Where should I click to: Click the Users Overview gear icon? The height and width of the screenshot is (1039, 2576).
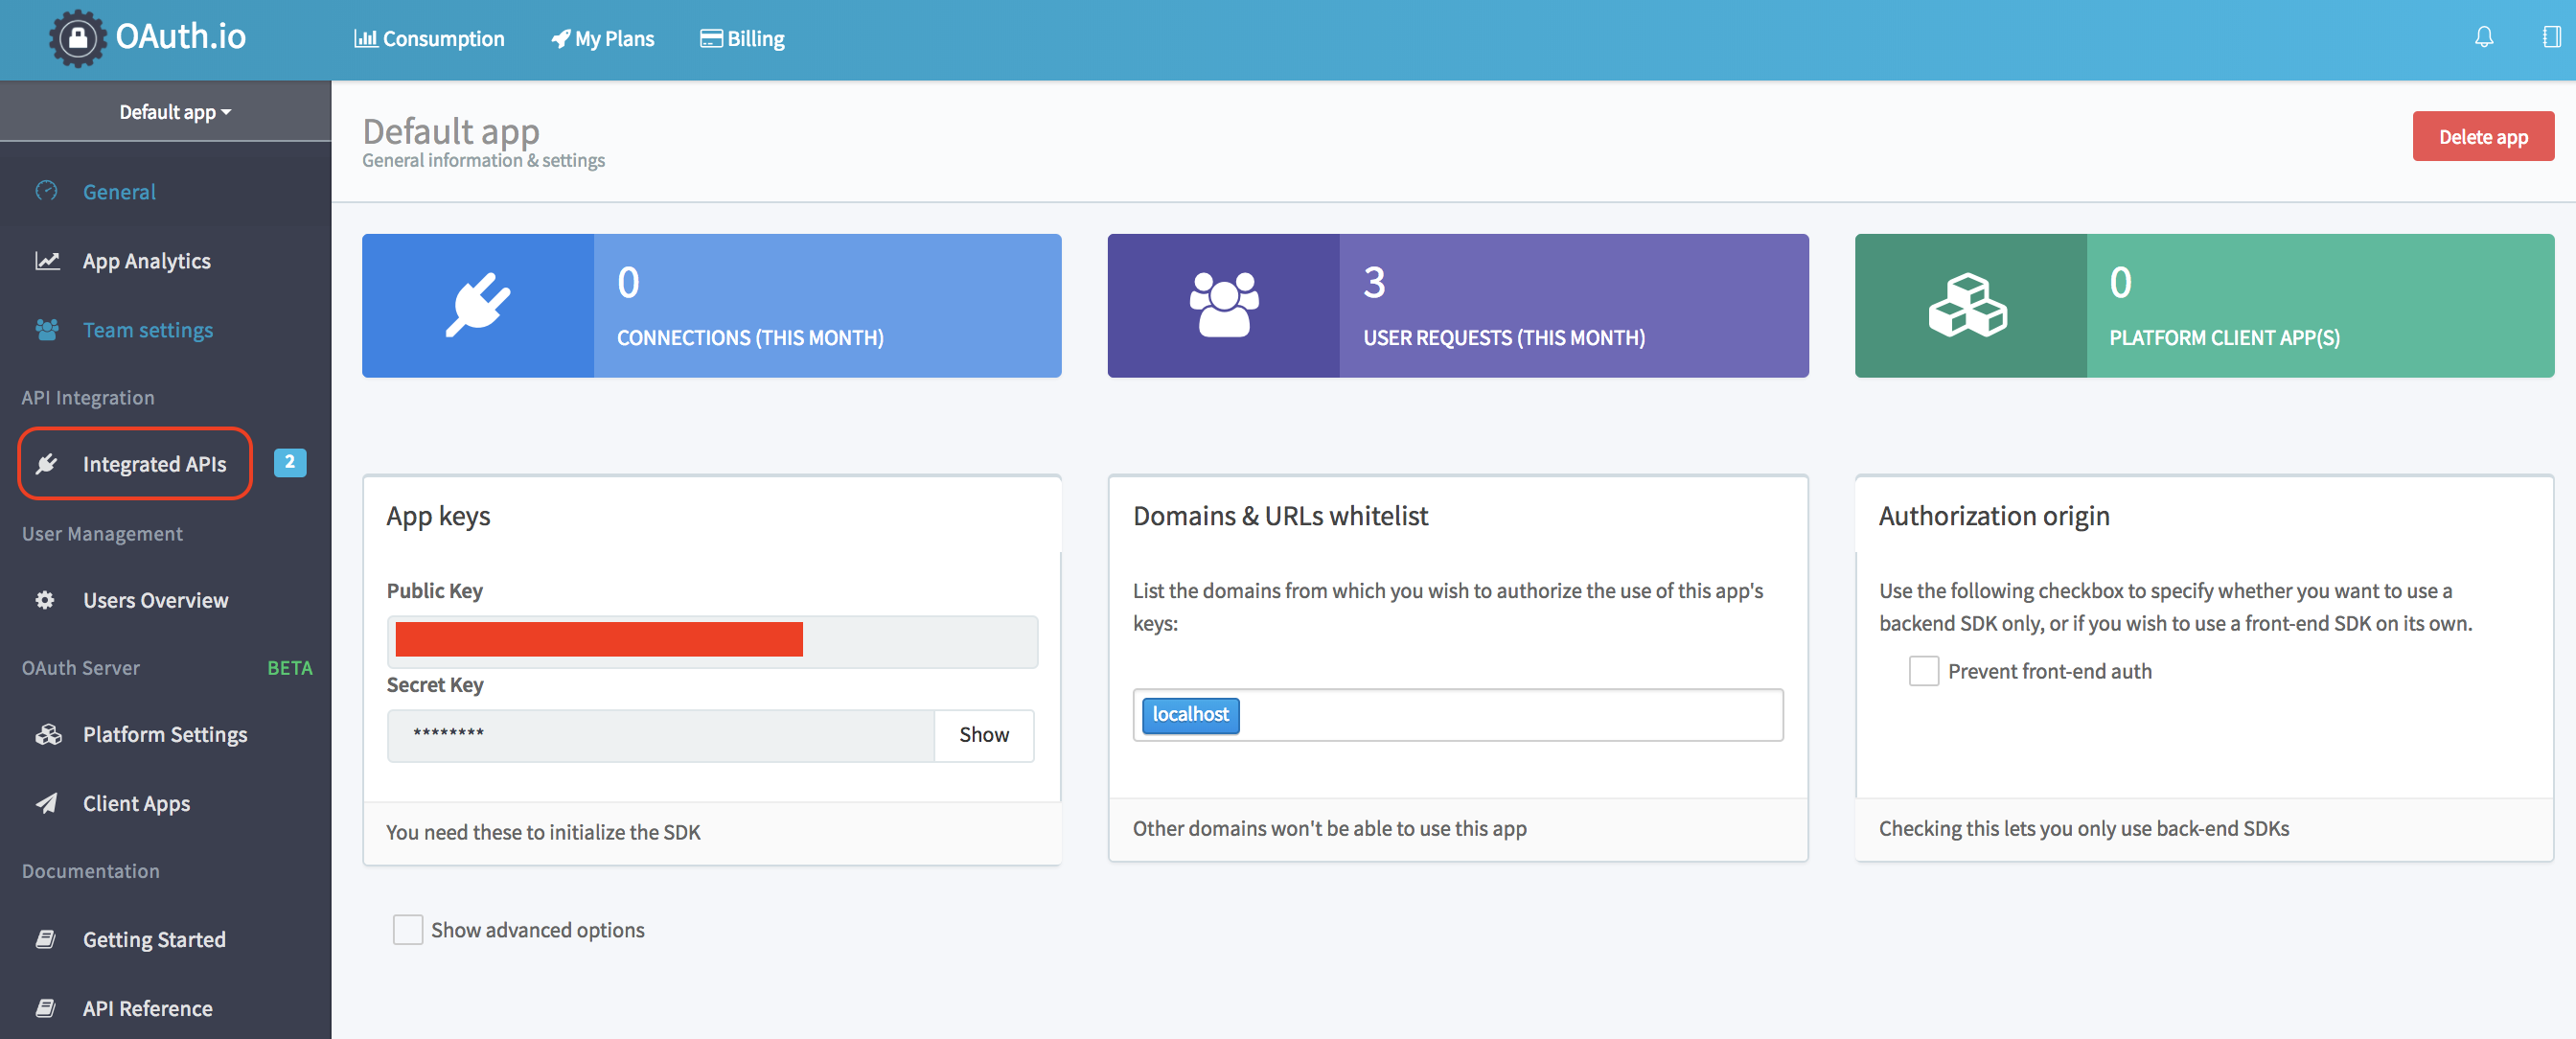(x=45, y=600)
